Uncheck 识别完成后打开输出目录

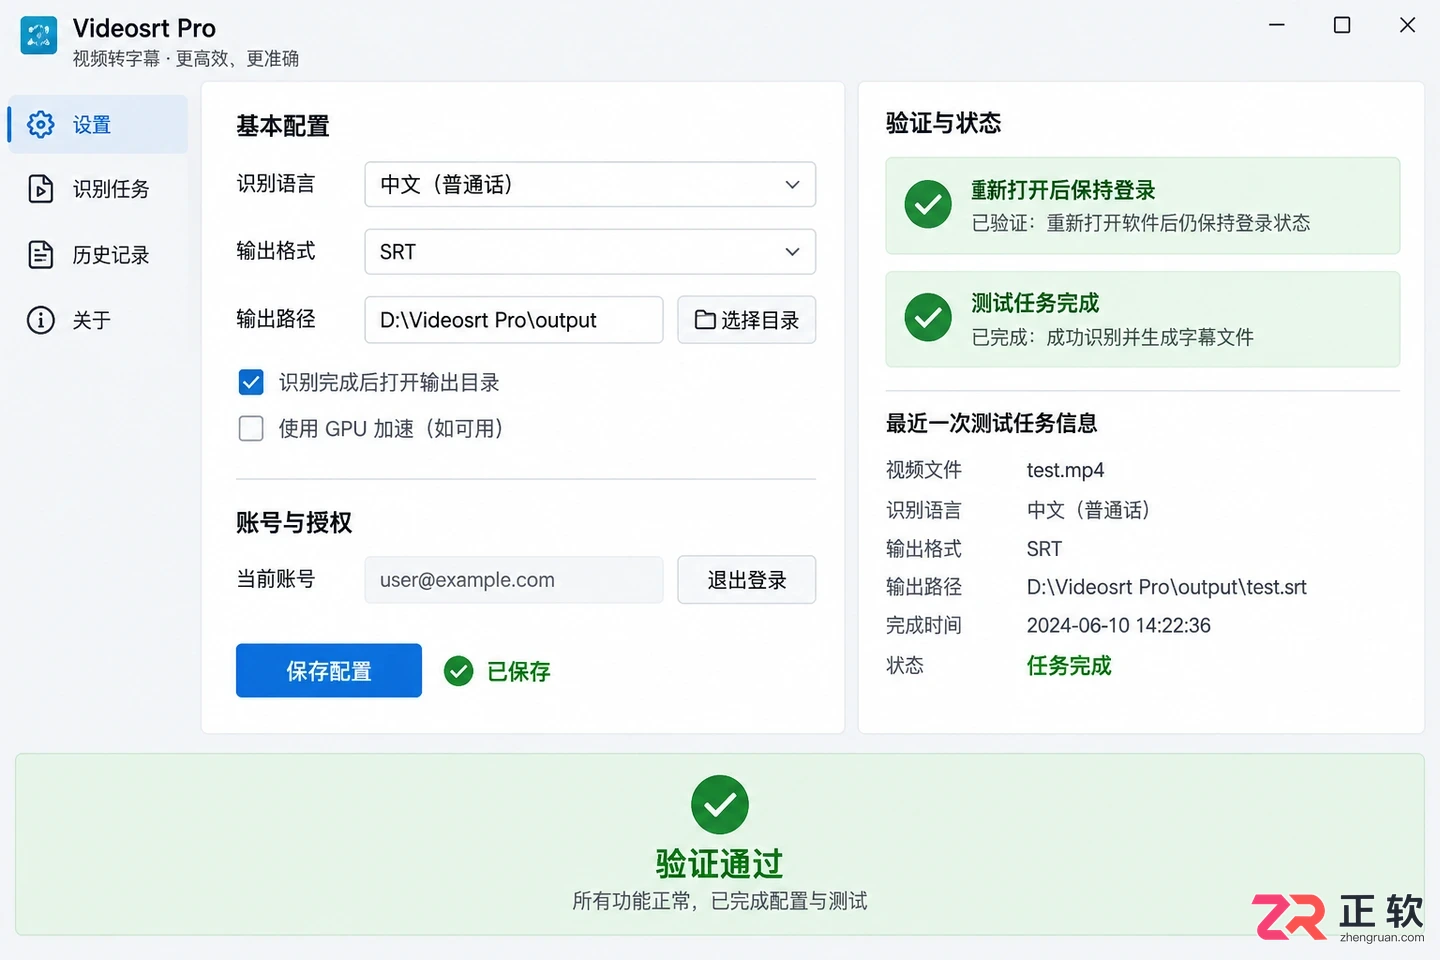coord(251,382)
